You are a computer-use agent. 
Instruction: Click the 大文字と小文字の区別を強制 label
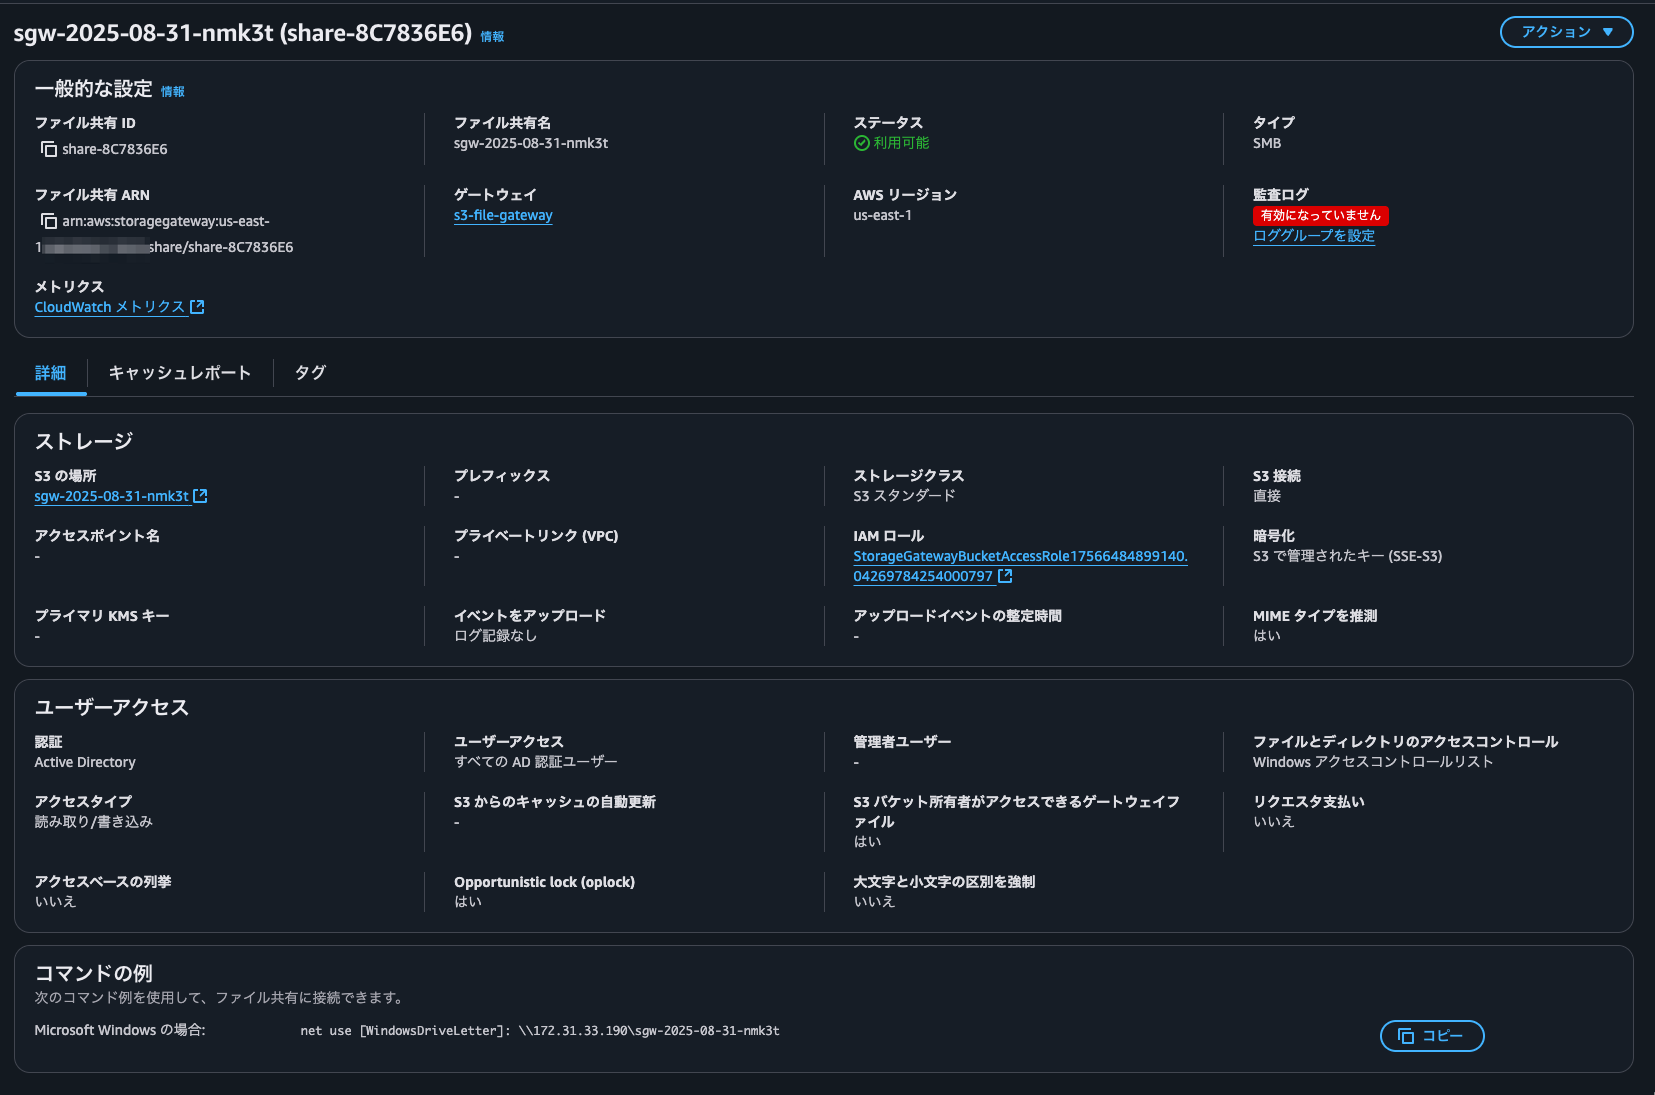[944, 882]
